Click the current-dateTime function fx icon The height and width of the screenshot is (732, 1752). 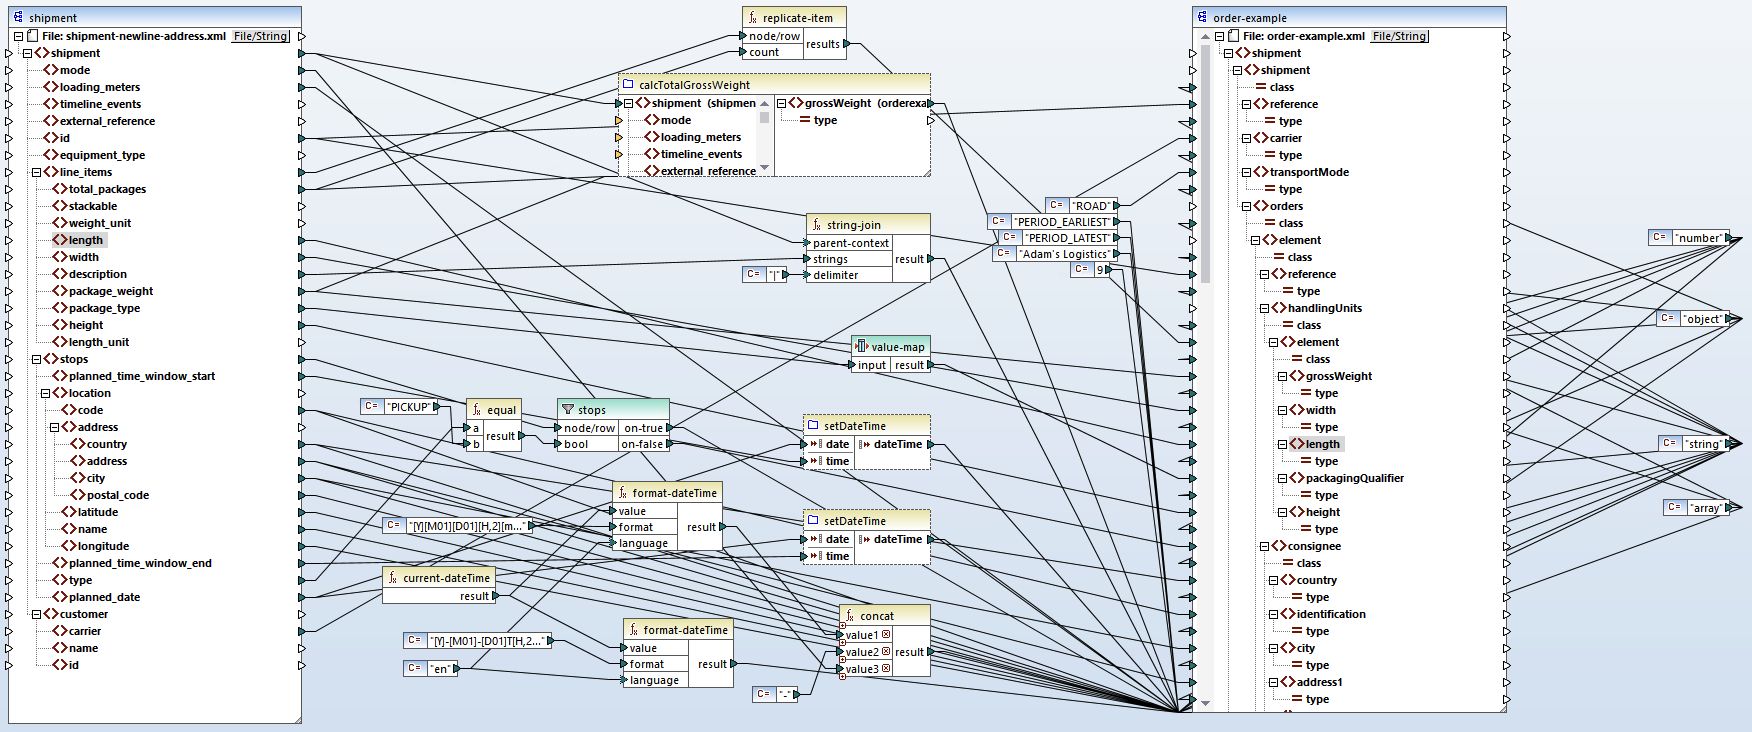click(x=393, y=577)
